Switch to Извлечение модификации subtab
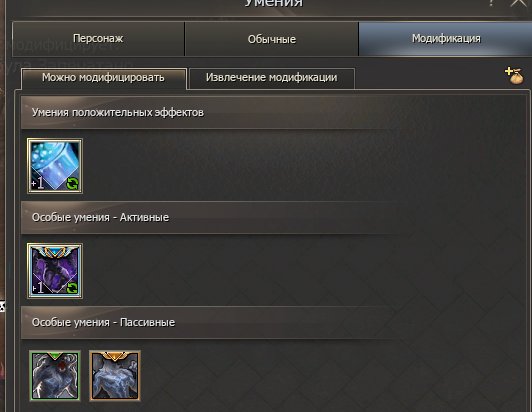 tap(271, 78)
